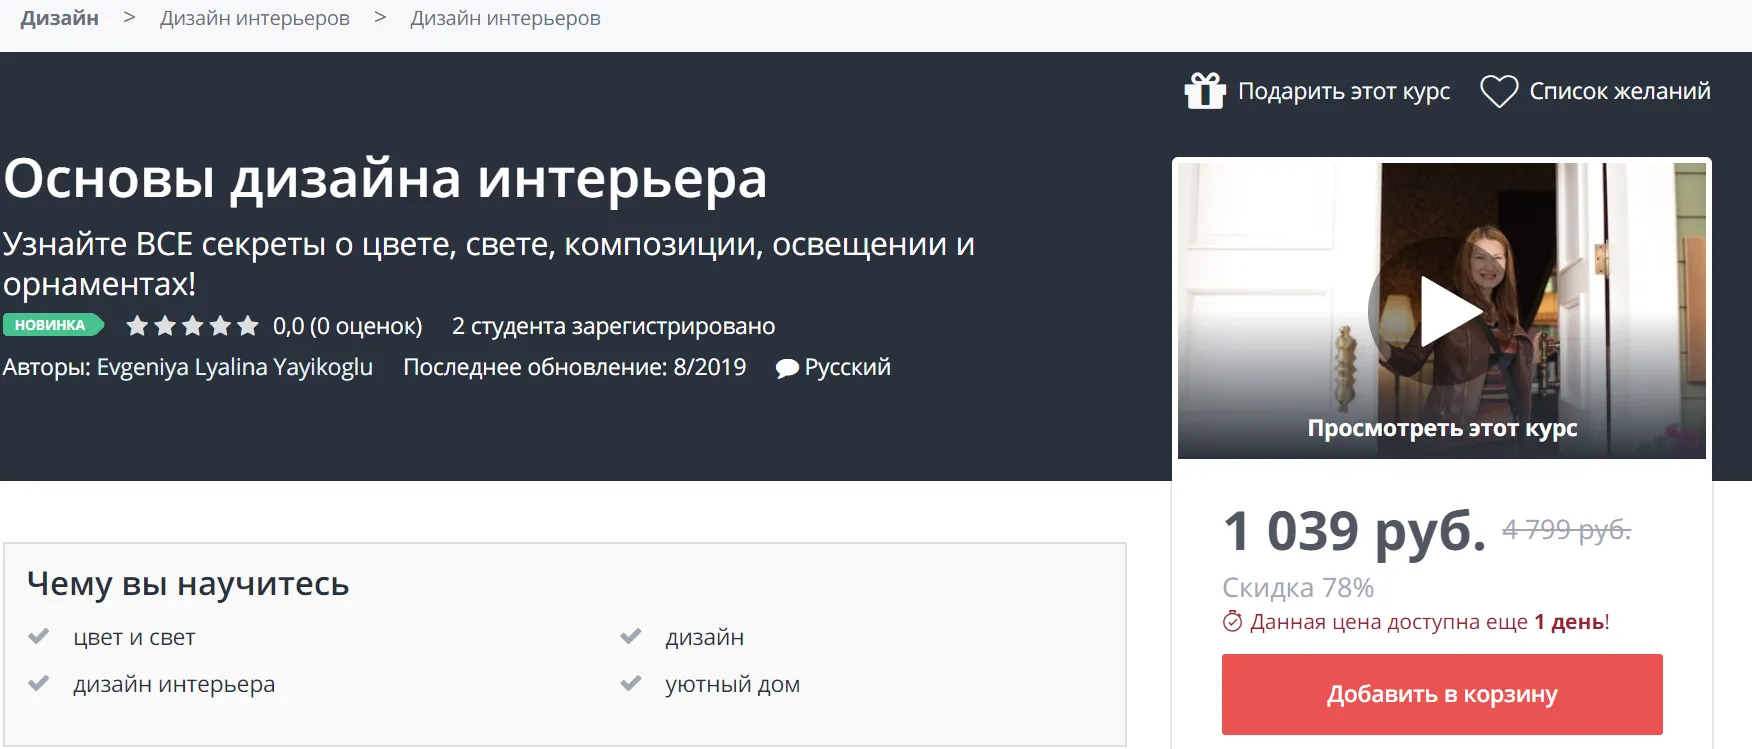Click Добавить в корзину button

1442,694
